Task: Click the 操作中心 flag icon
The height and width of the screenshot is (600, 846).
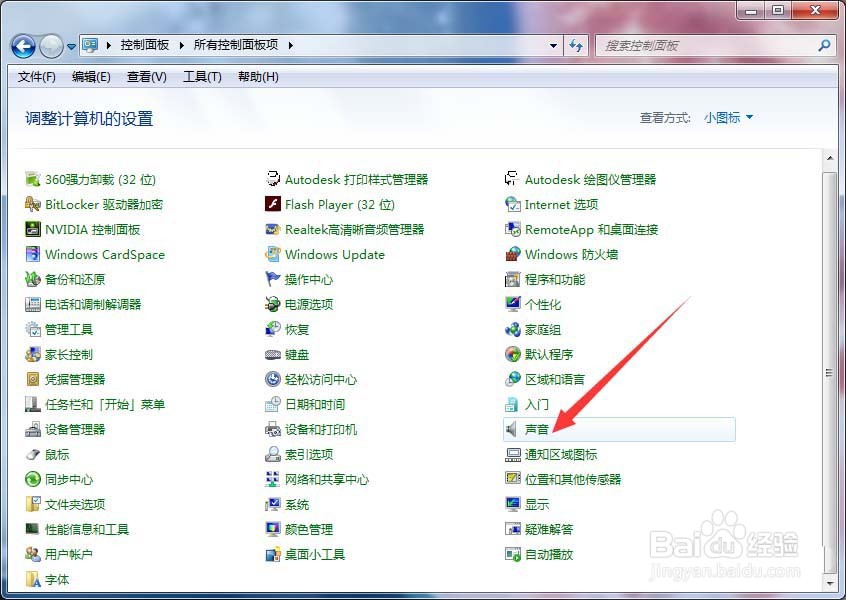Action: pyautogui.click(x=273, y=279)
